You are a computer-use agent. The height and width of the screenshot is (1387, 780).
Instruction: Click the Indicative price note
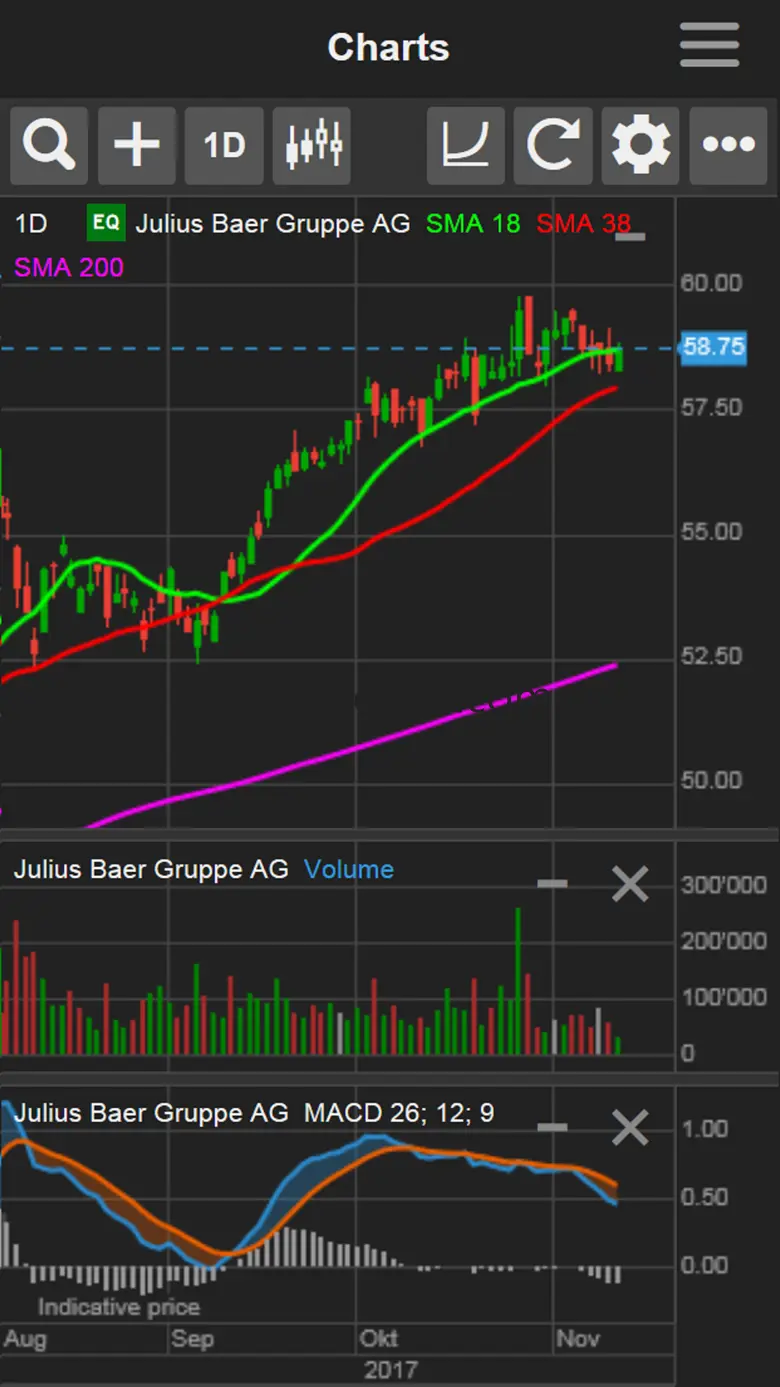[x=119, y=1307]
